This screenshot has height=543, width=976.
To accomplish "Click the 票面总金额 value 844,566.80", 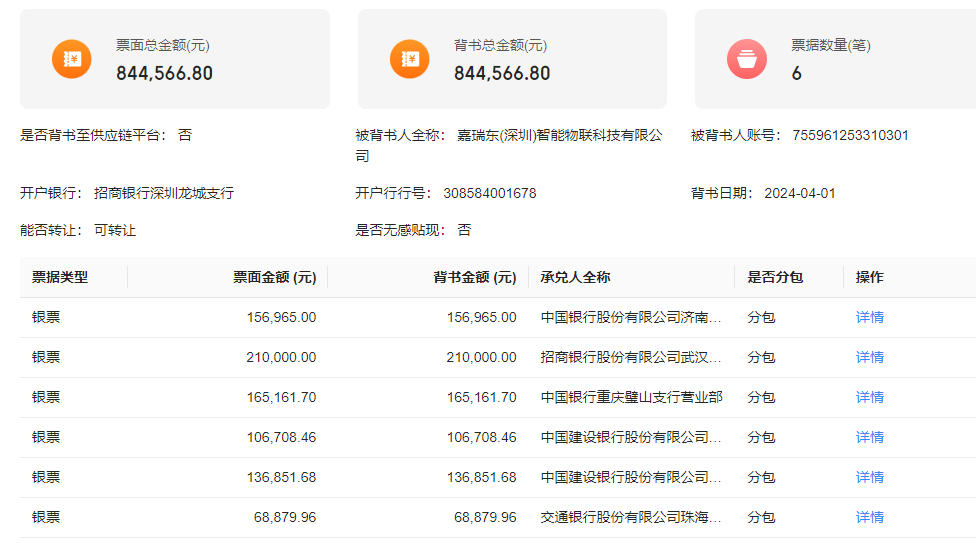I will pyautogui.click(x=164, y=73).
